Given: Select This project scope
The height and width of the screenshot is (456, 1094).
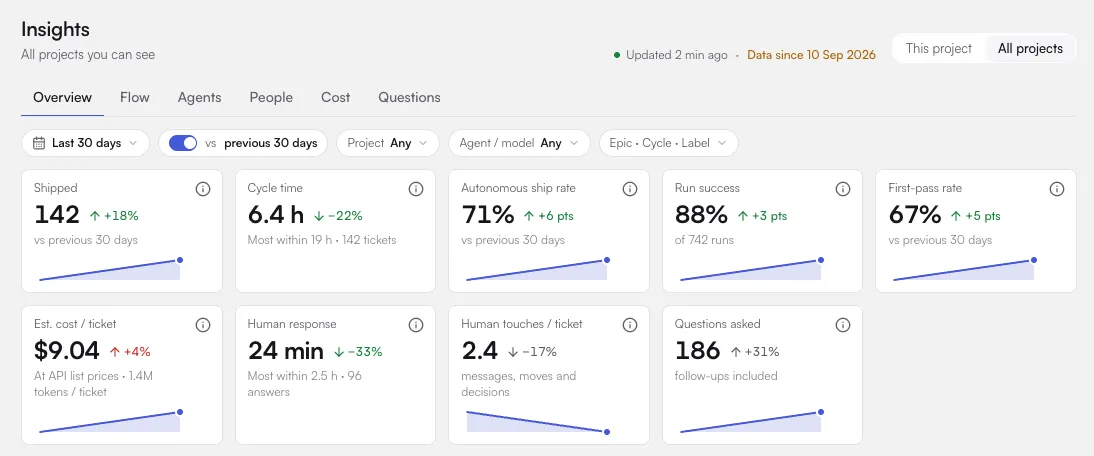Looking at the screenshot, I should pos(938,49).
